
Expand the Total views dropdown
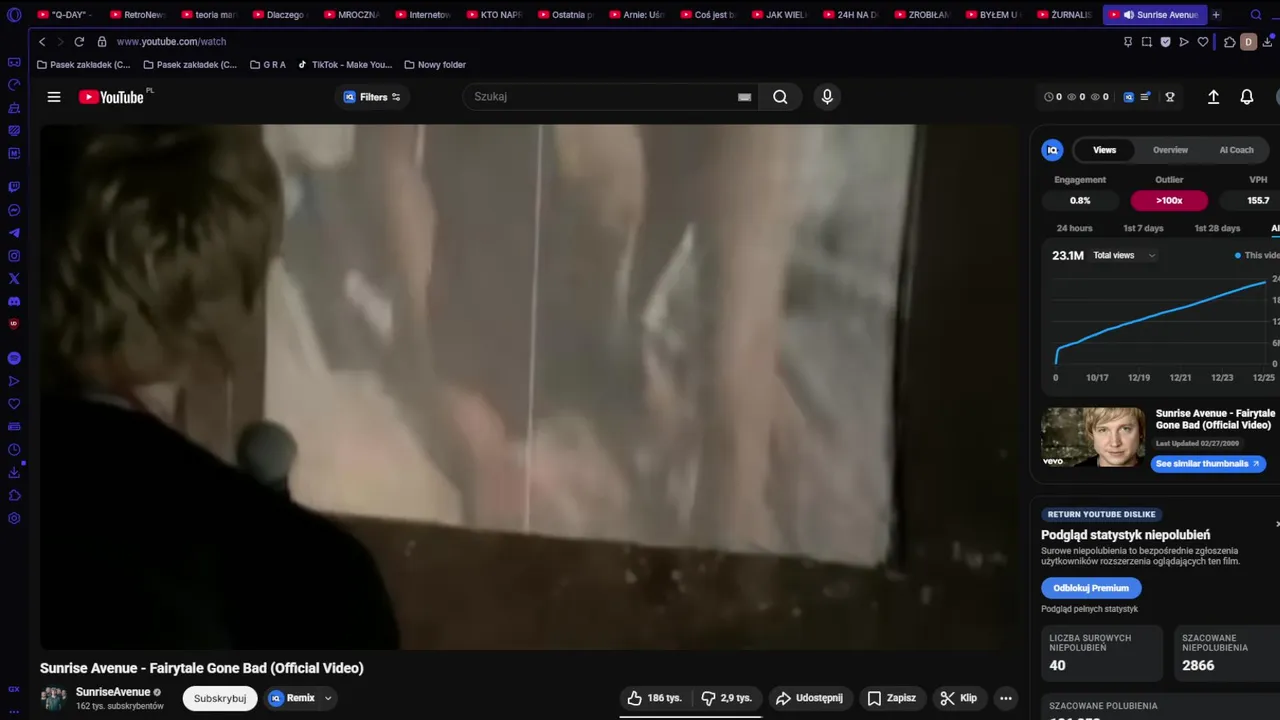(x=1124, y=255)
